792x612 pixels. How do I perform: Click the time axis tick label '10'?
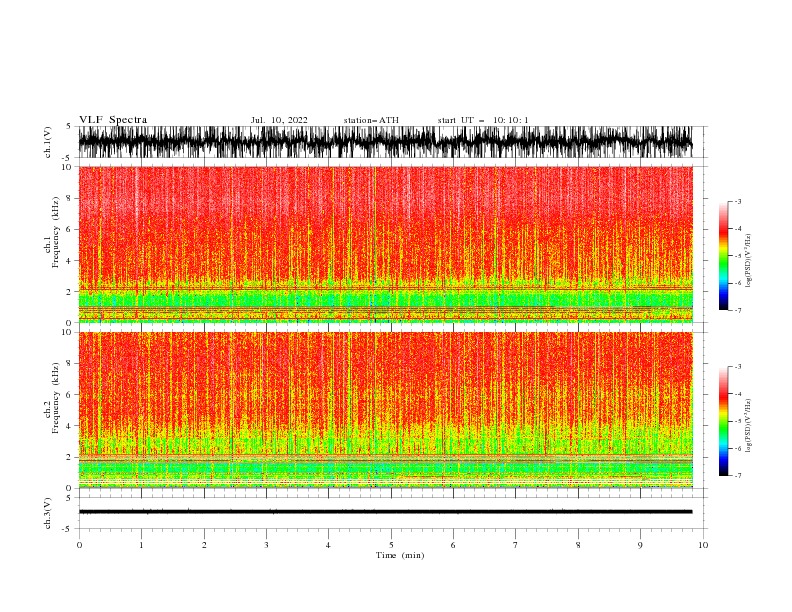(703, 545)
